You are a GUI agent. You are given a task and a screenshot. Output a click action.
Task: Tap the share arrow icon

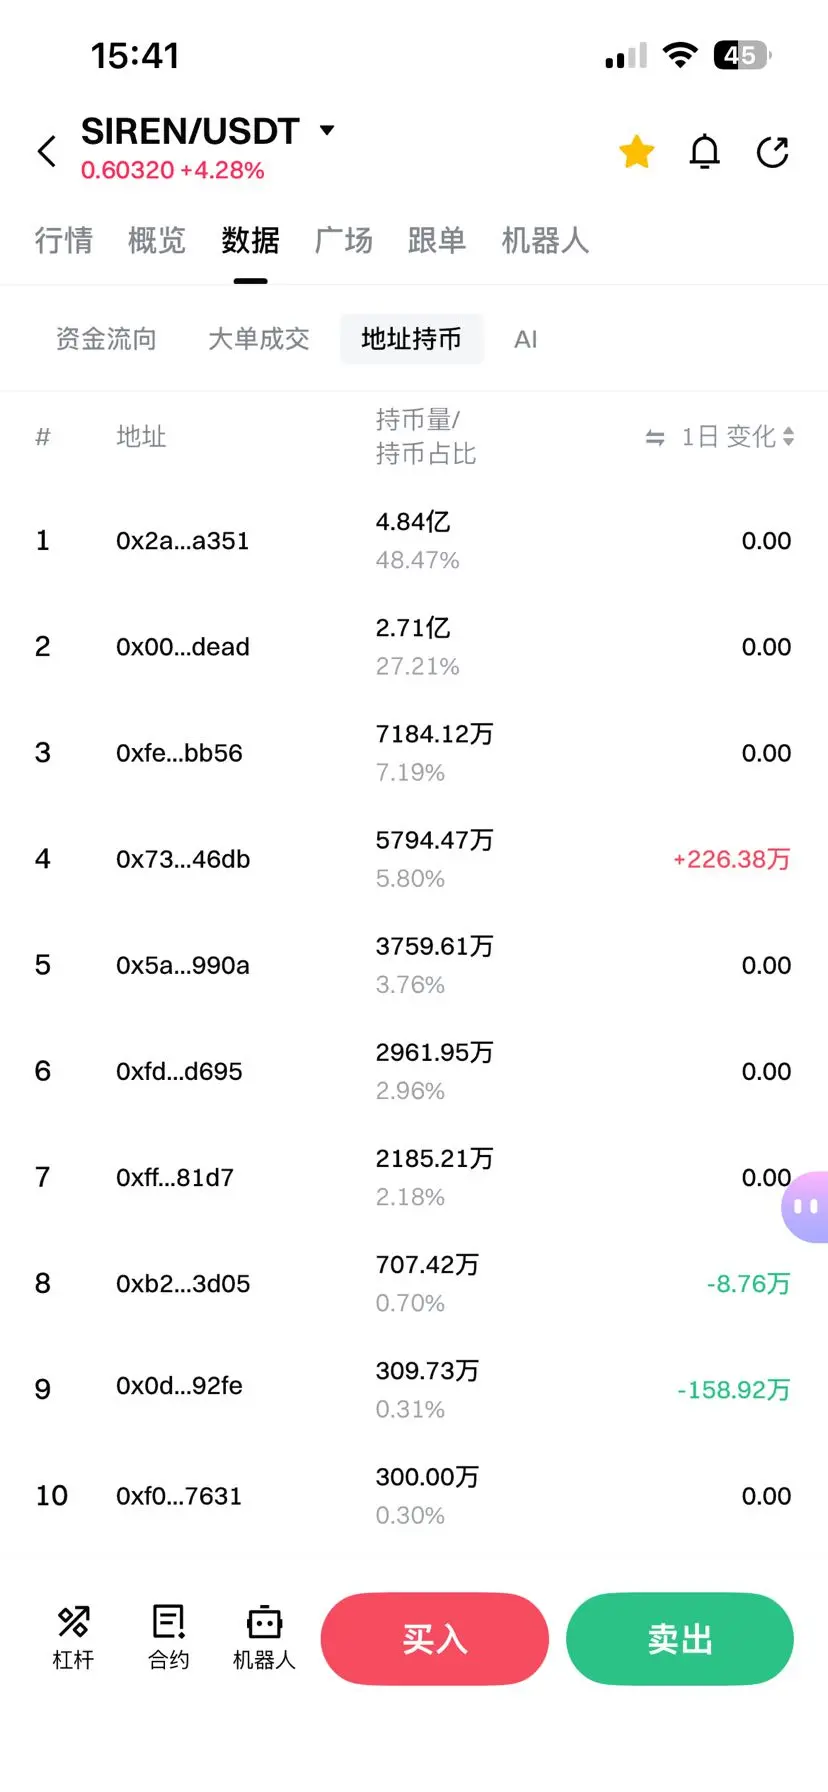(773, 152)
